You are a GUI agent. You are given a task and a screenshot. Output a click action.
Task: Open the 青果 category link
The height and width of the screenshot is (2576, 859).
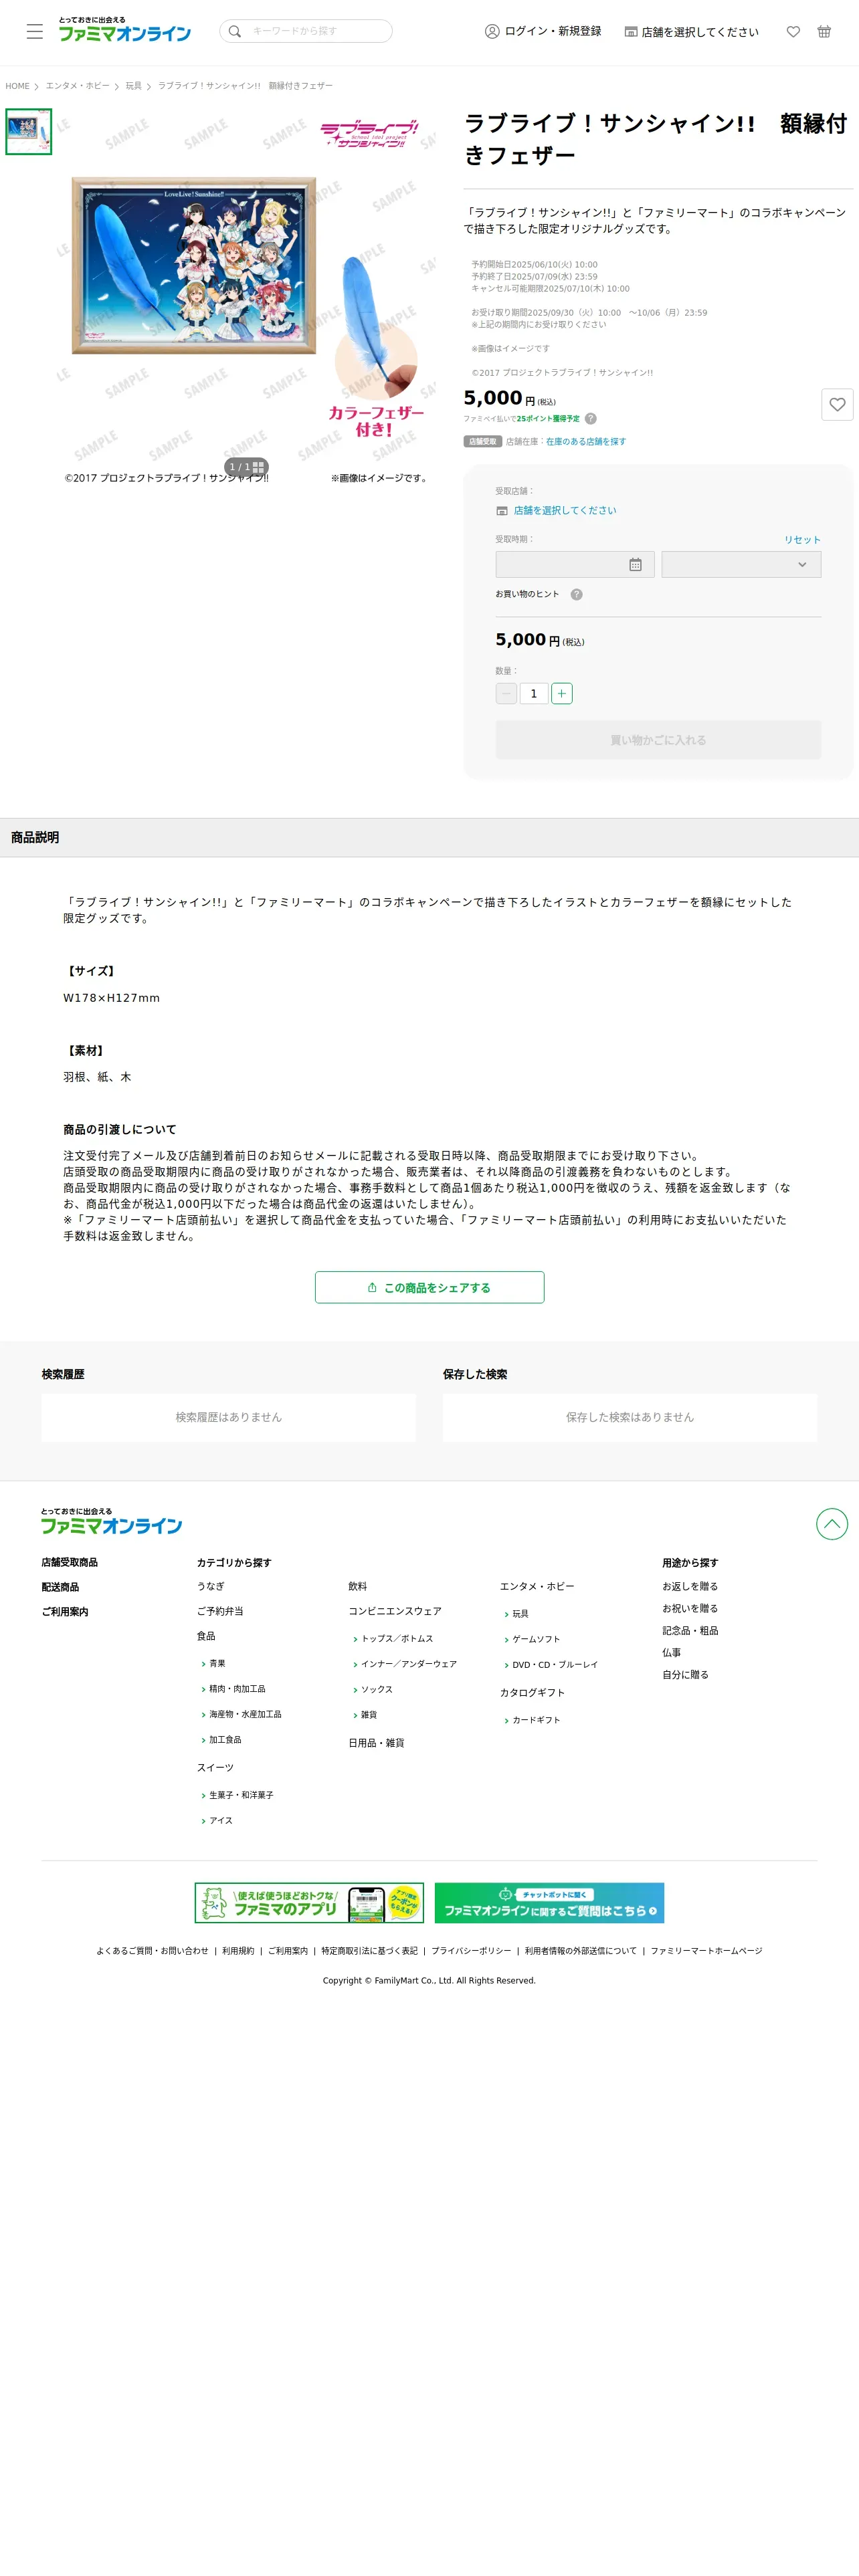coord(217,1664)
